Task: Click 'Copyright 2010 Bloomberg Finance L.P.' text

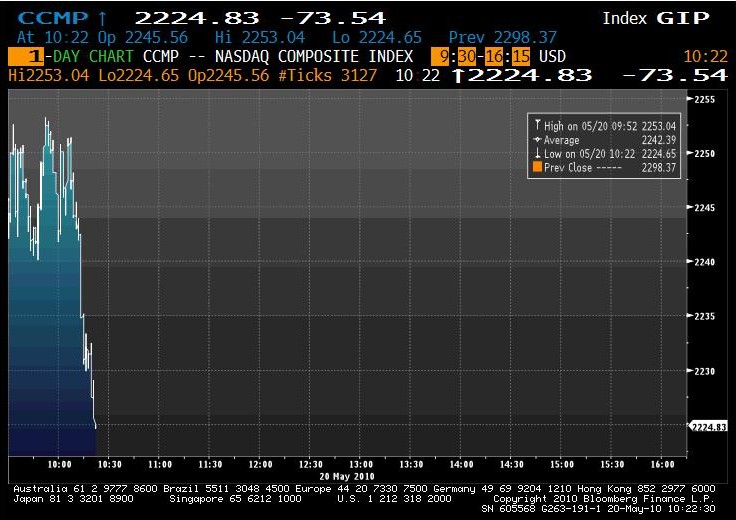Action: 604,498
